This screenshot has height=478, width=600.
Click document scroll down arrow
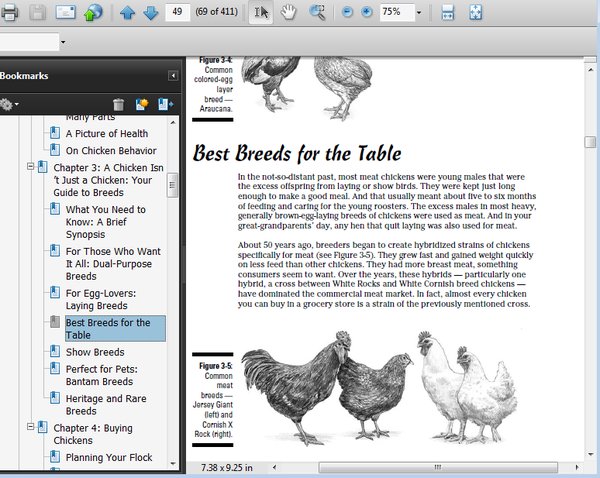point(591,454)
